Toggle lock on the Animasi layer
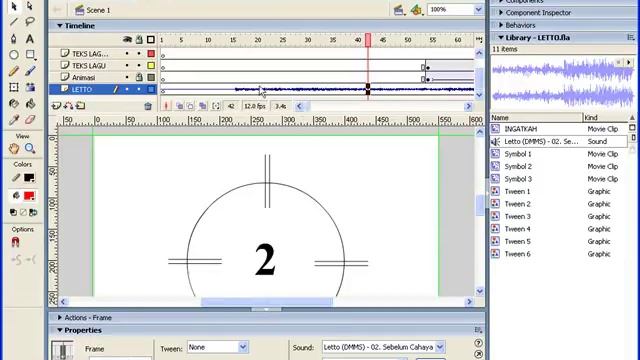The image size is (640, 360). coord(139,77)
